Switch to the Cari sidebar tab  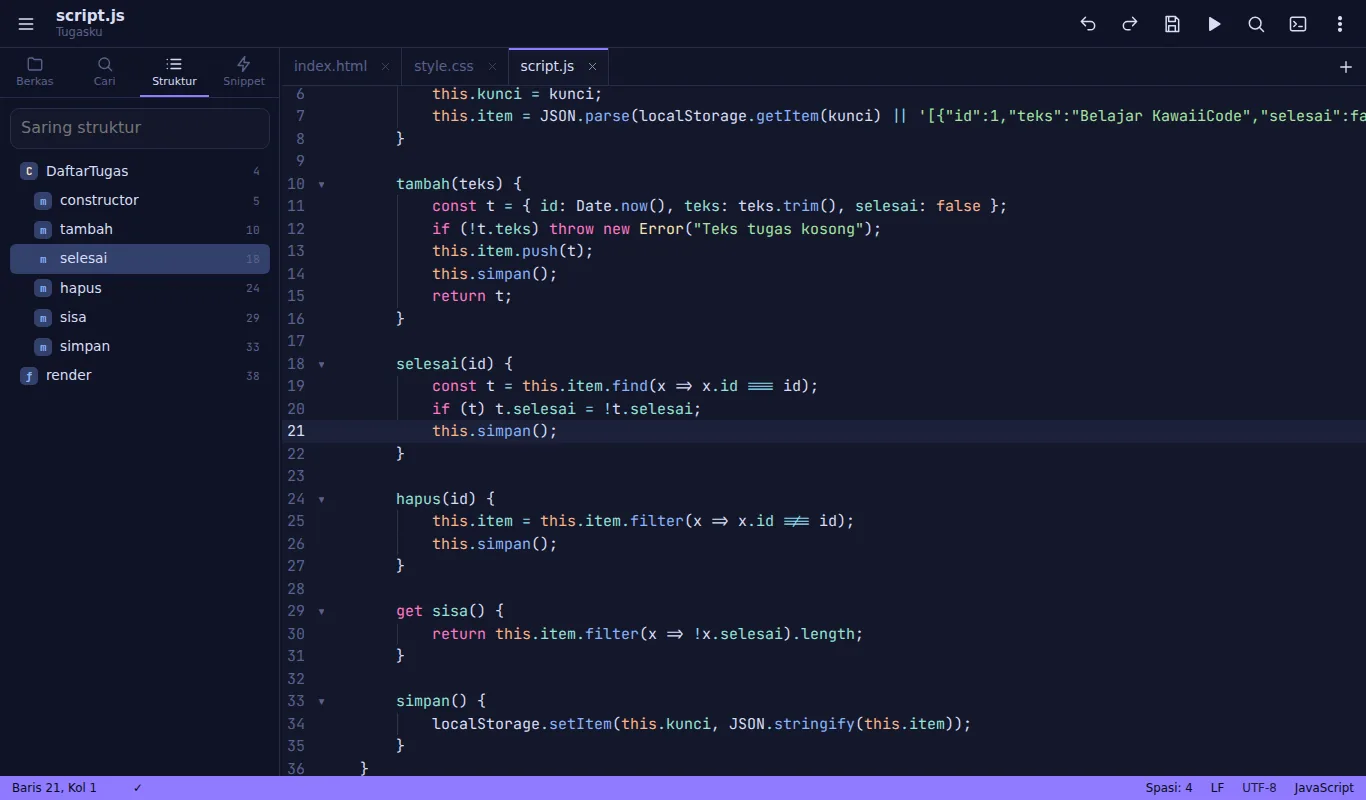pyautogui.click(x=105, y=72)
